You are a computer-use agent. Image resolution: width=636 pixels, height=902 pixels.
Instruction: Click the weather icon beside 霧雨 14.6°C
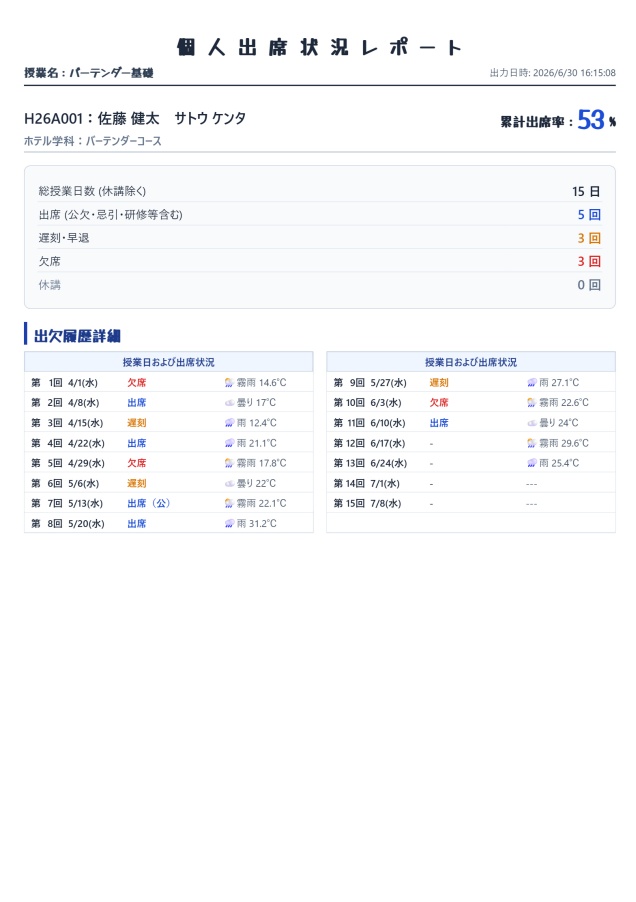[x=229, y=383]
